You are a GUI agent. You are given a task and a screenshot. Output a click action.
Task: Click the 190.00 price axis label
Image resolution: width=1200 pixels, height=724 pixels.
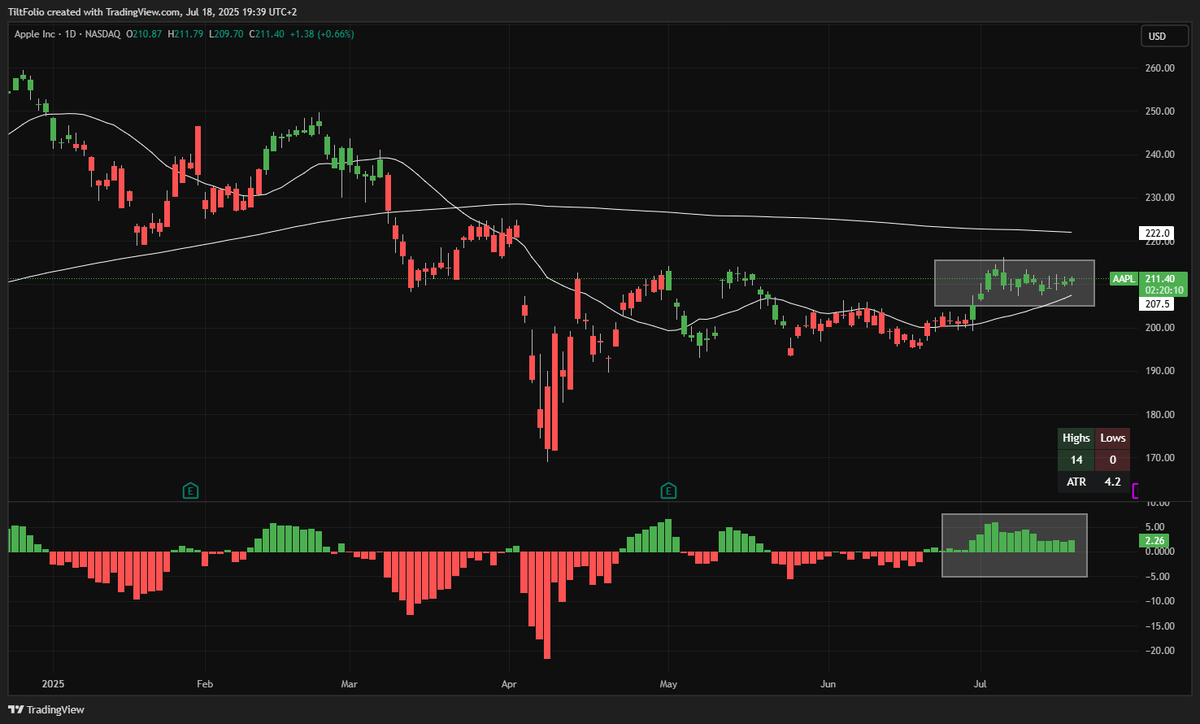point(1158,371)
